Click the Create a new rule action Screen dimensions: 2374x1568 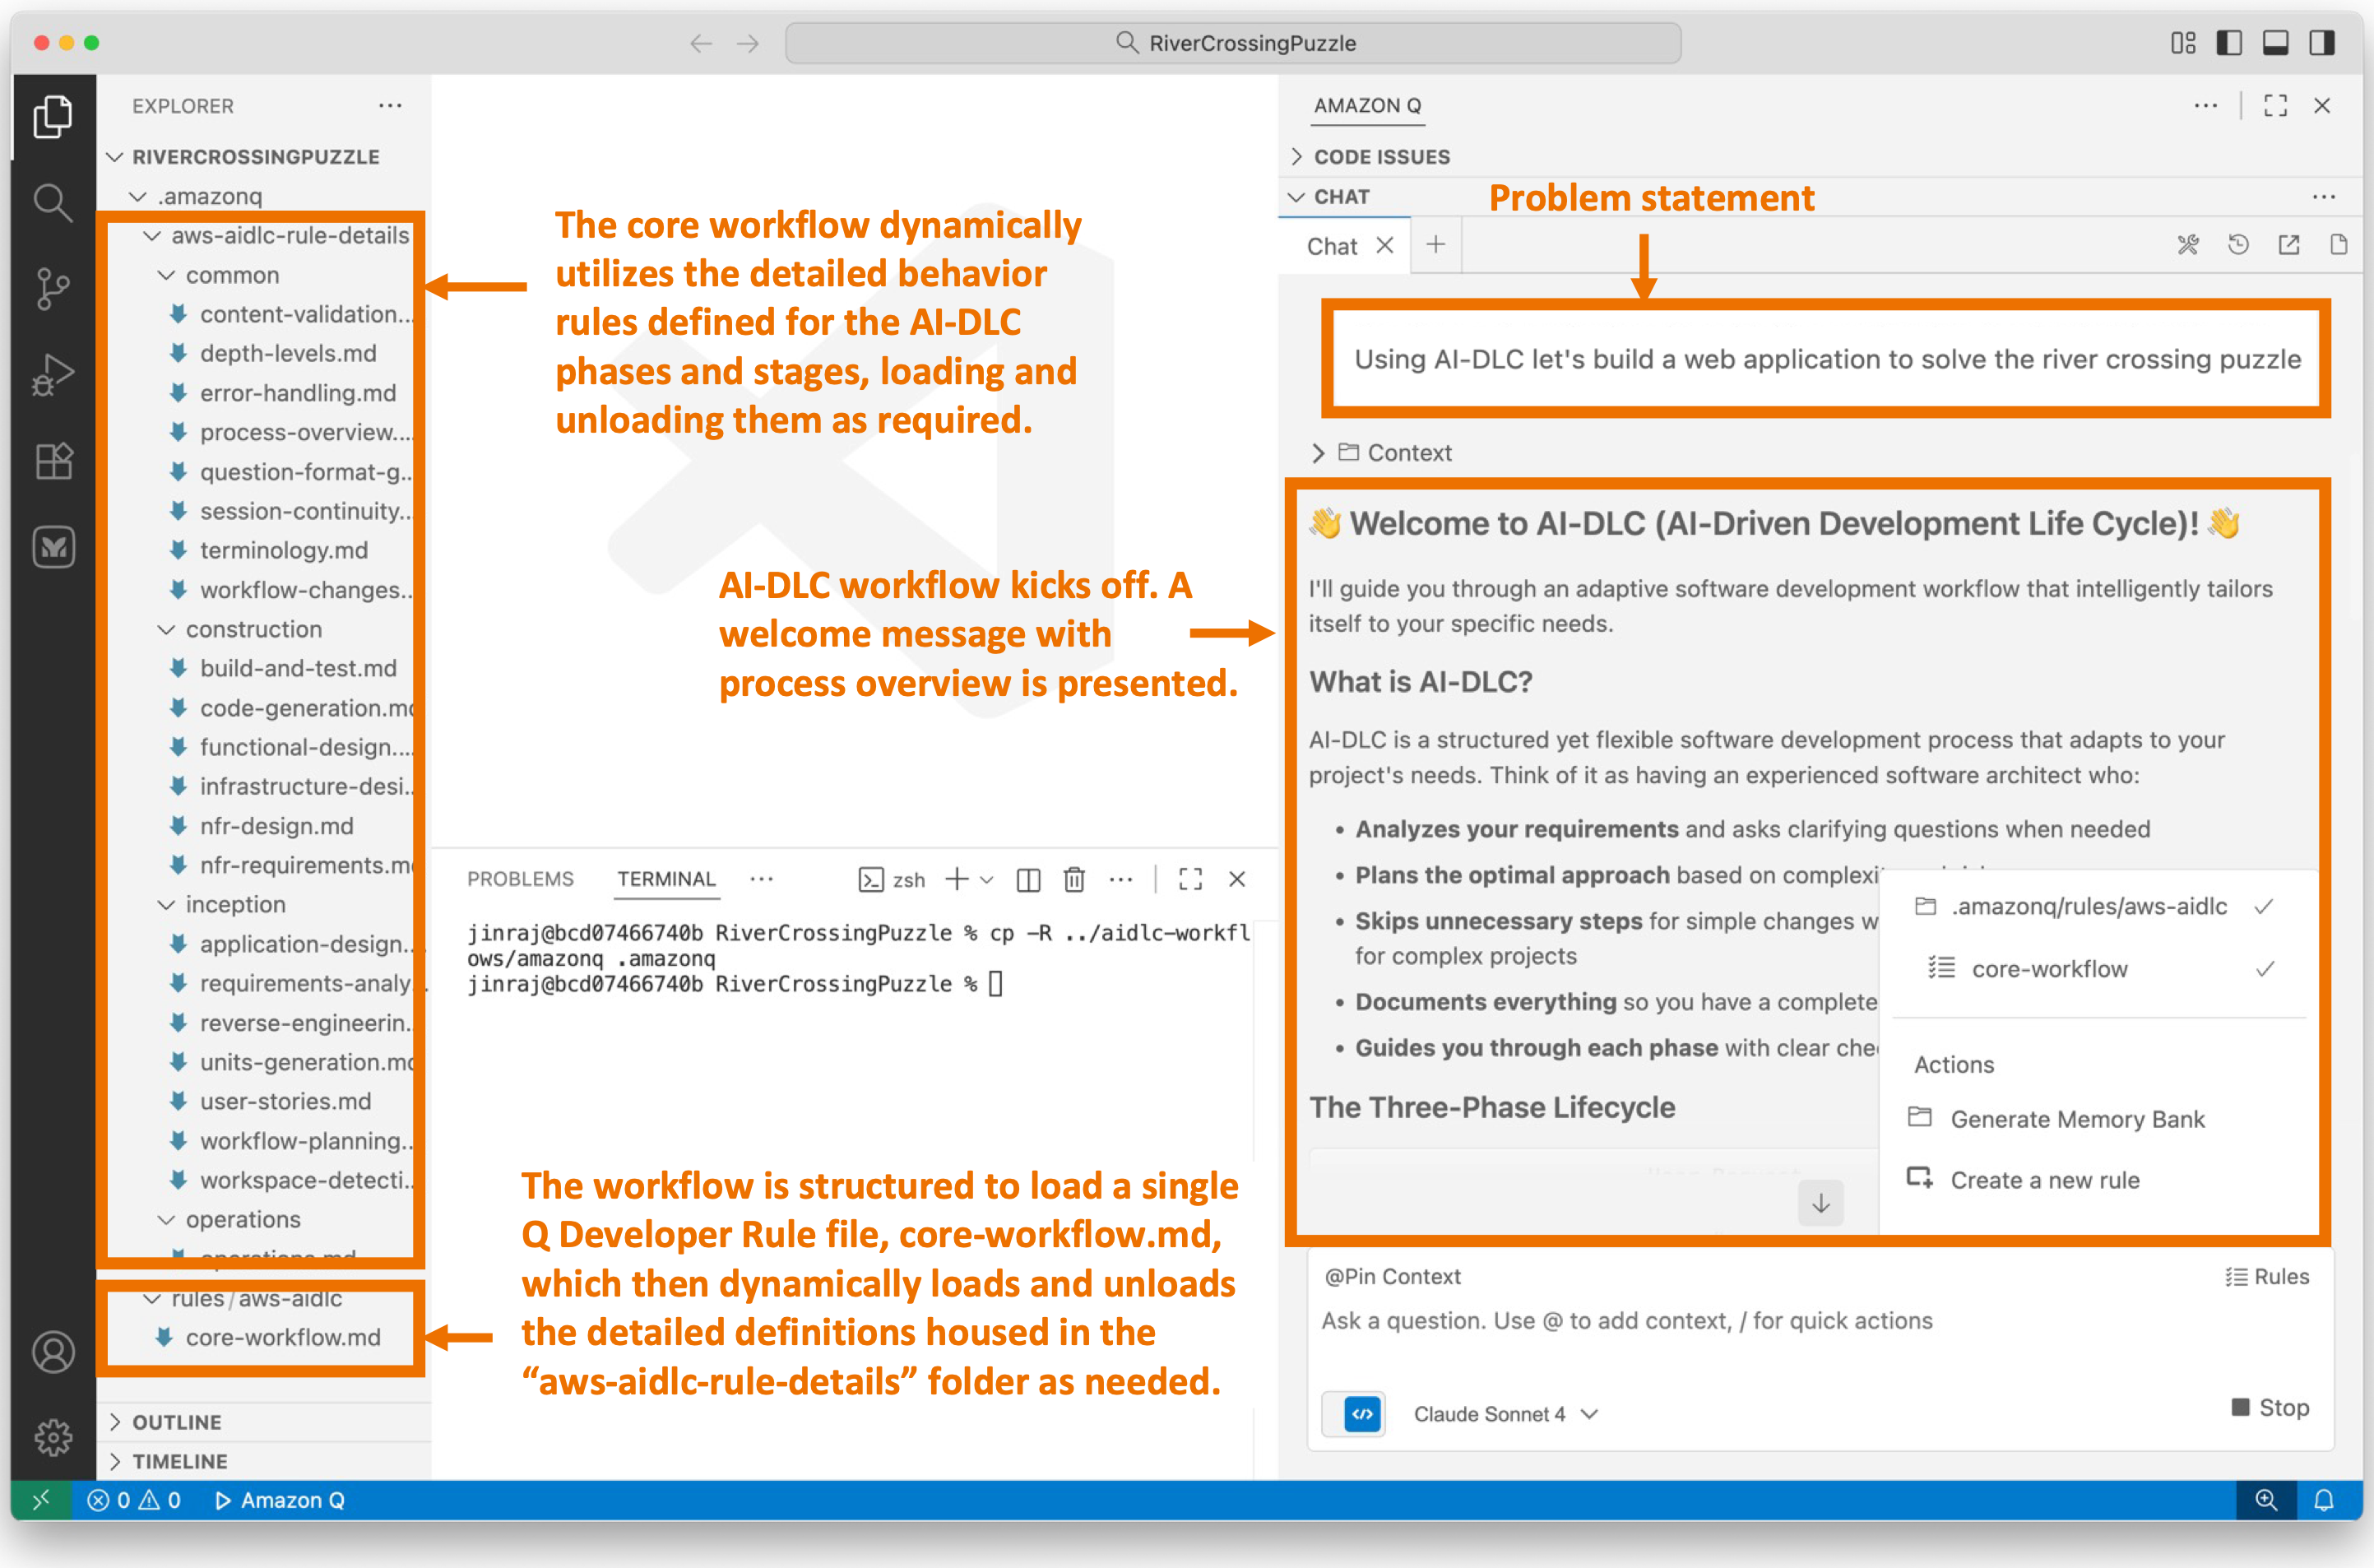pos(2046,1180)
